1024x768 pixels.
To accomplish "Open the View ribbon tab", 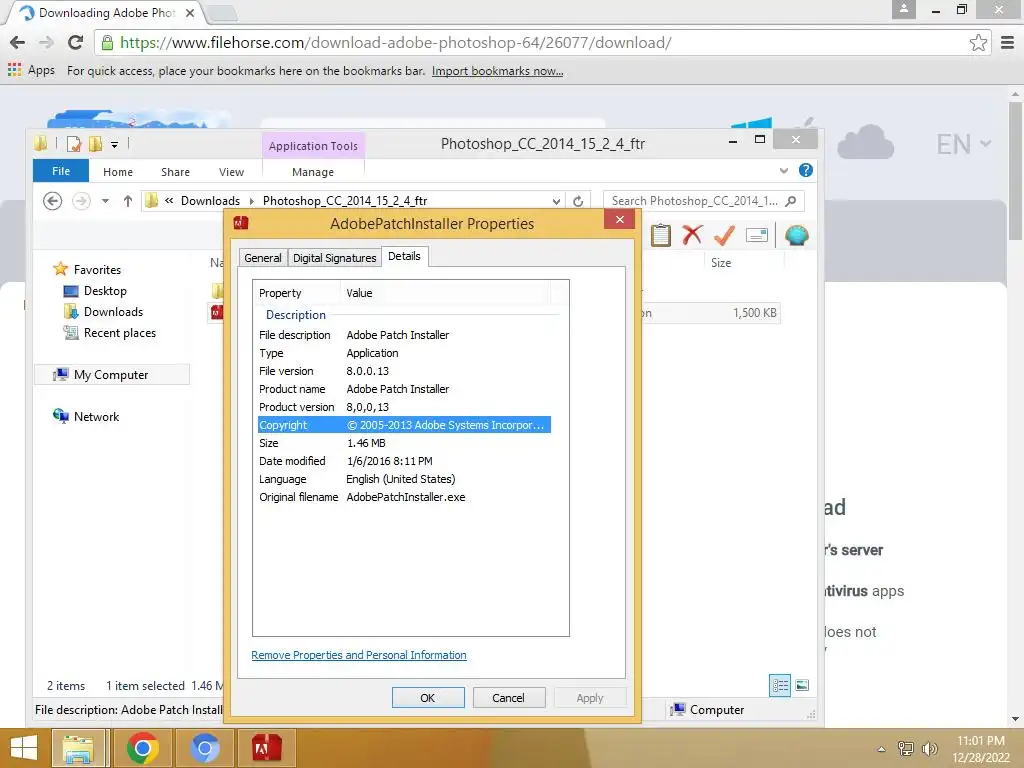I will click(x=231, y=172).
